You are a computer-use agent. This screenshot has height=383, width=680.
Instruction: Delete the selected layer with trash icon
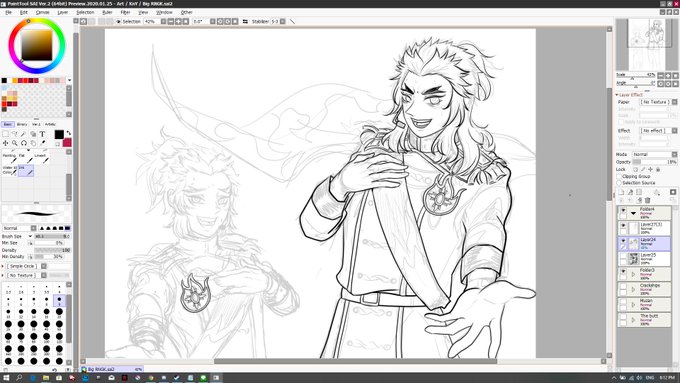click(x=647, y=200)
